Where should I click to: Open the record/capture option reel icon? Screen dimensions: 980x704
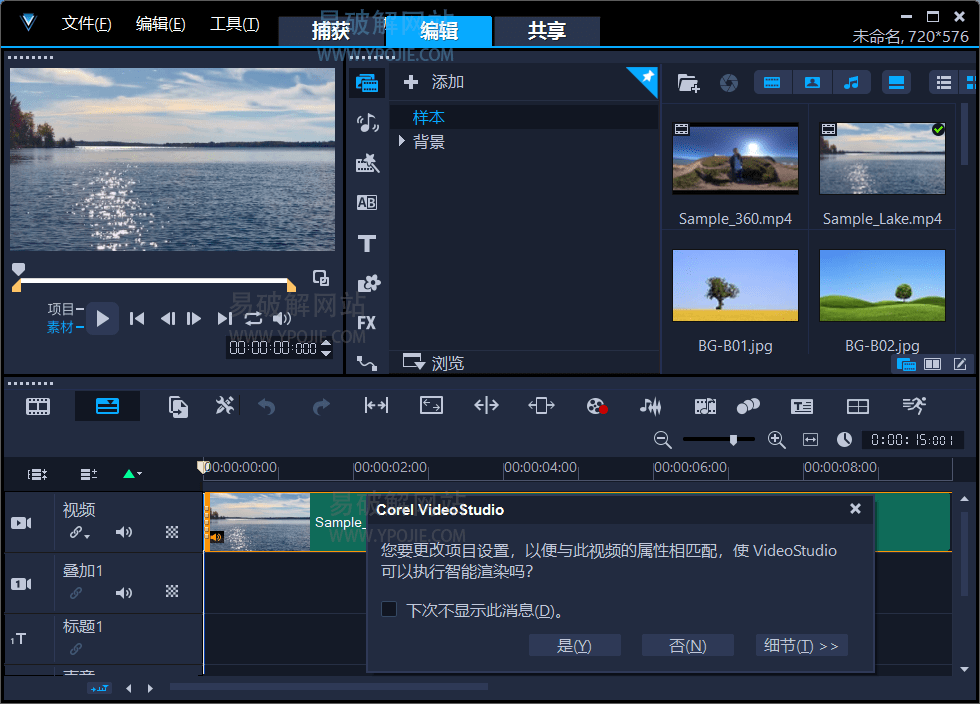click(597, 406)
